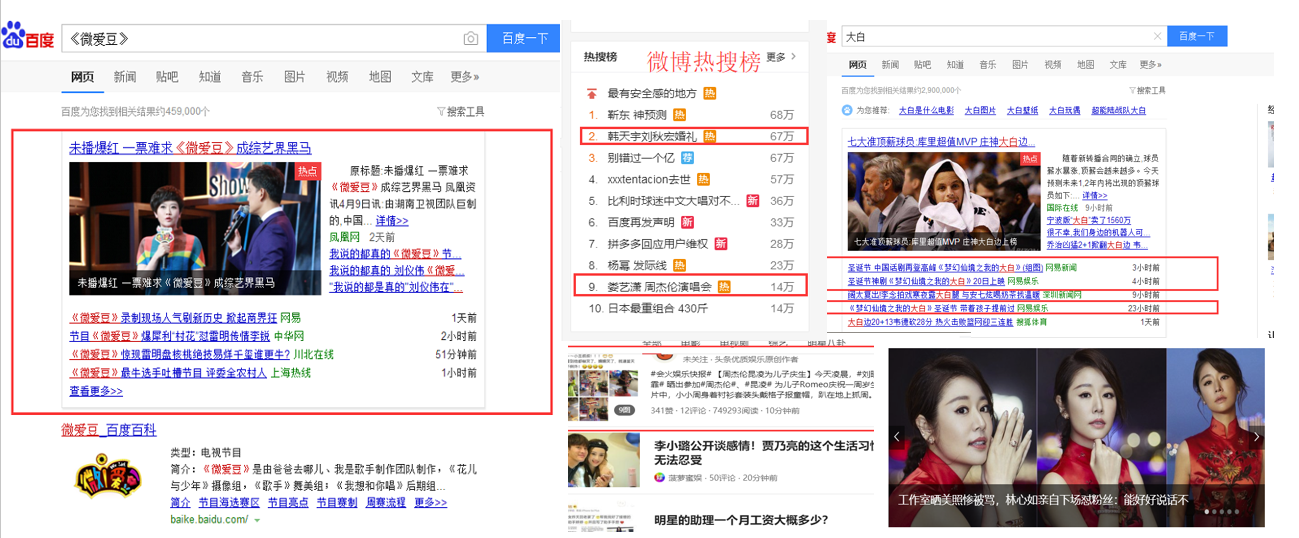This screenshot has height=538, width=1299.
Task: Click the red top-pinned arrow icon in 热搜榜
Action: (592, 94)
